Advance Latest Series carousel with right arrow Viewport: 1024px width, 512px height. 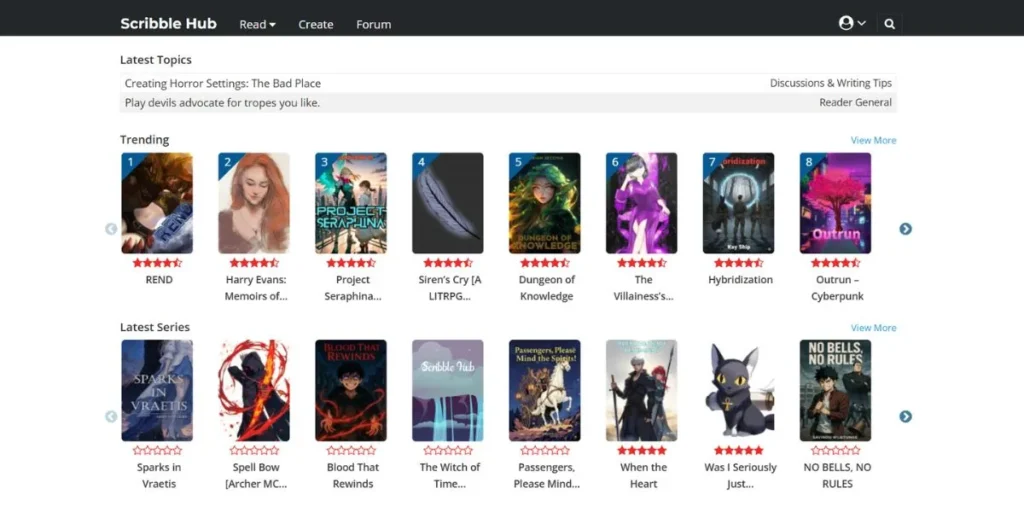pos(905,417)
